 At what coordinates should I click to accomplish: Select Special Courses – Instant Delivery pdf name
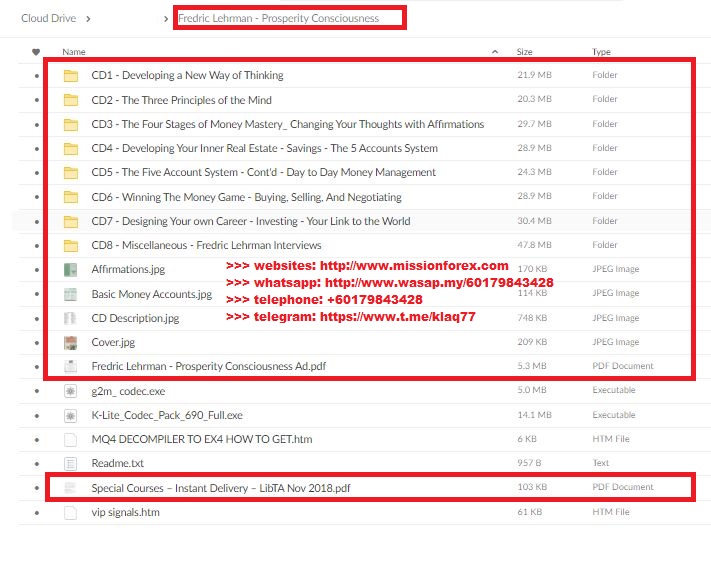point(221,488)
